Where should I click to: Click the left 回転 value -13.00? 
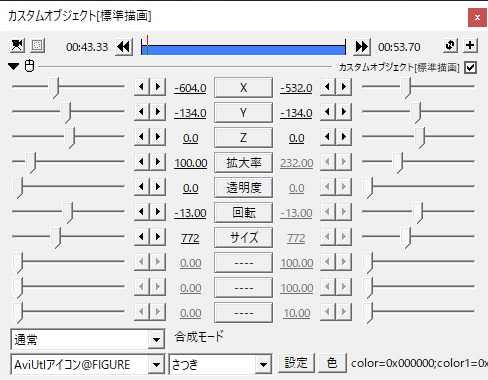click(x=190, y=213)
